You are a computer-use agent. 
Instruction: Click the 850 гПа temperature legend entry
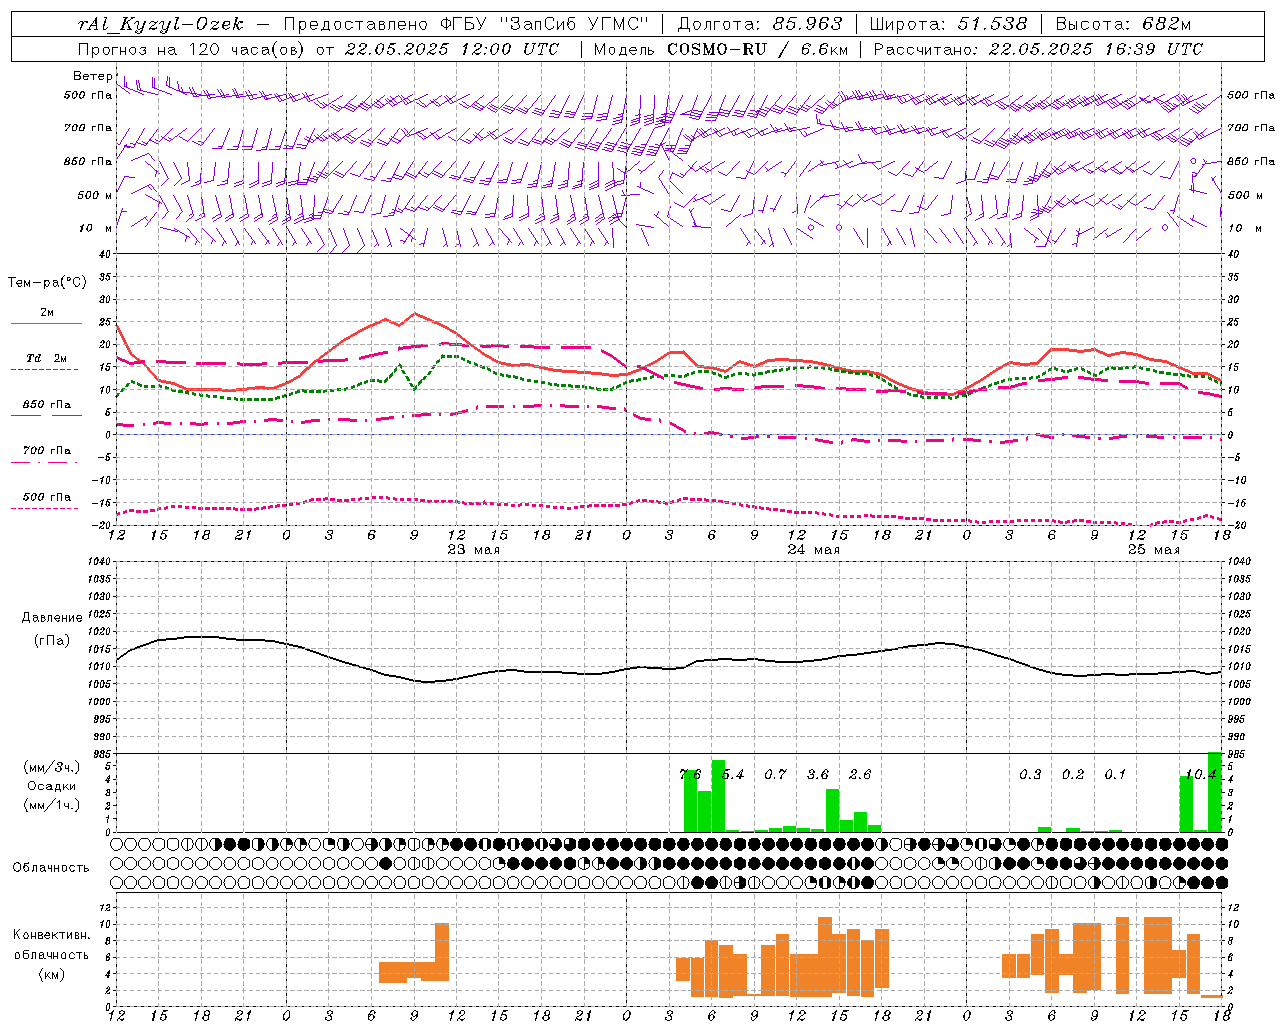point(47,405)
